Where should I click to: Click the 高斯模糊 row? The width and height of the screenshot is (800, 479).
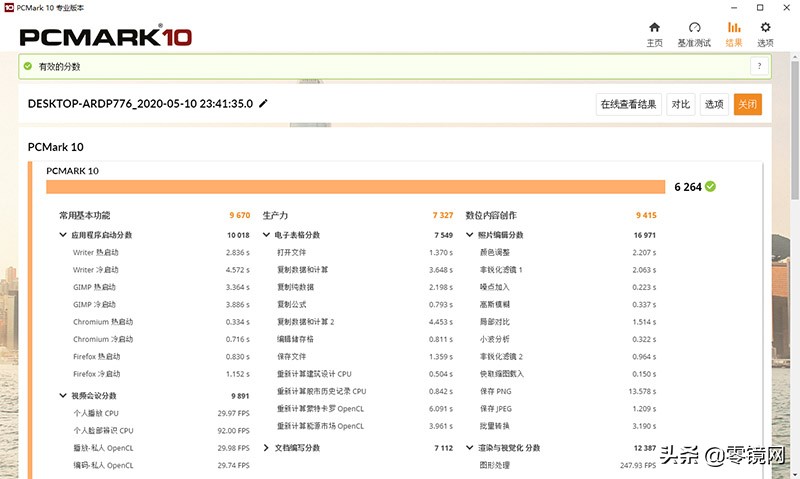(x=568, y=305)
